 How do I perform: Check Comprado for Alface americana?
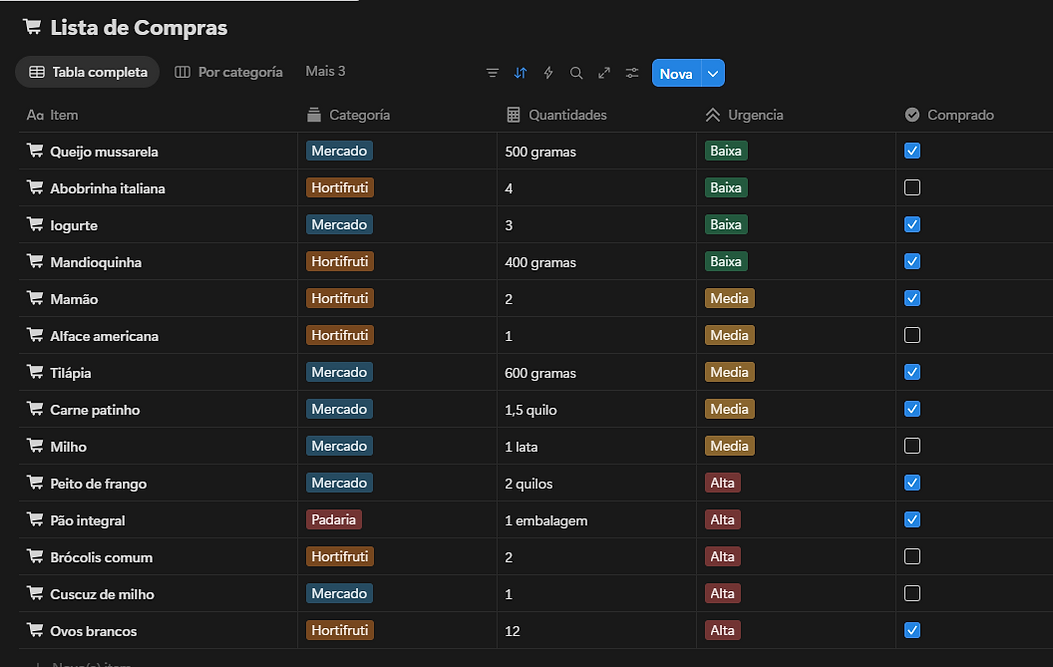[912, 335]
